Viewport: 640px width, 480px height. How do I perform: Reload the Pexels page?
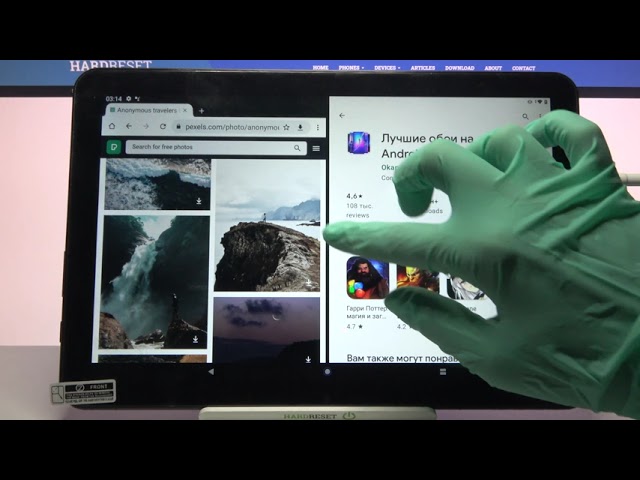point(163,127)
